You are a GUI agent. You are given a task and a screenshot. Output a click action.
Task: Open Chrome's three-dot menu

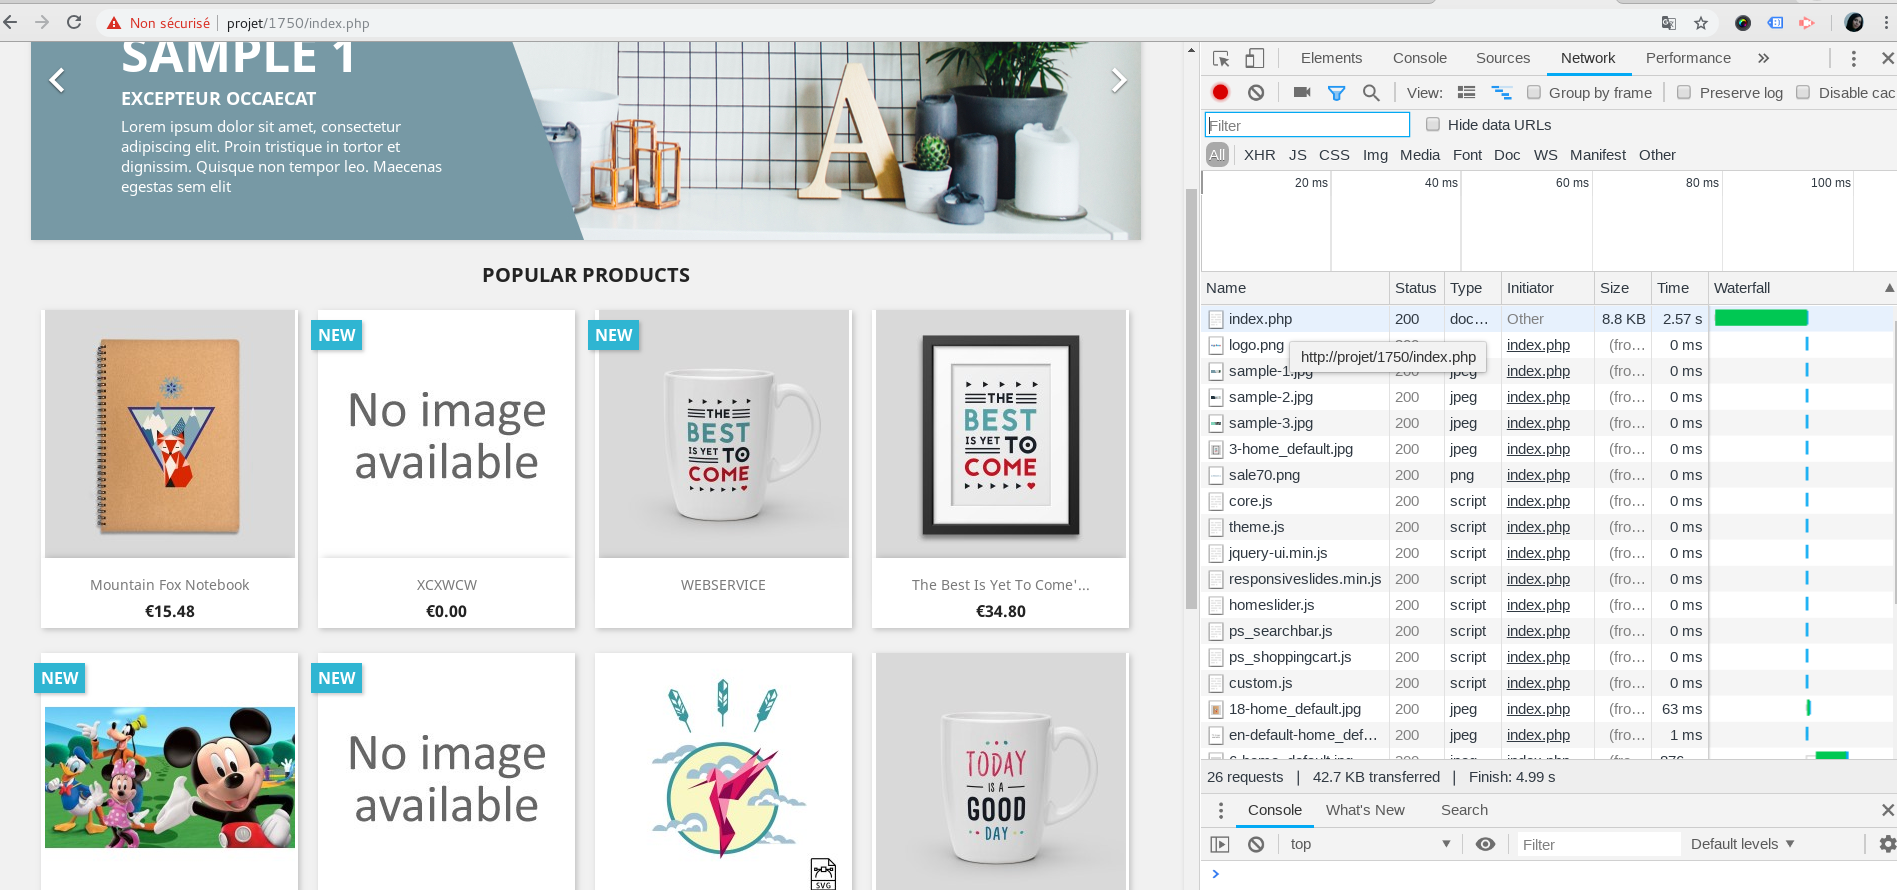tap(1886, 23)
